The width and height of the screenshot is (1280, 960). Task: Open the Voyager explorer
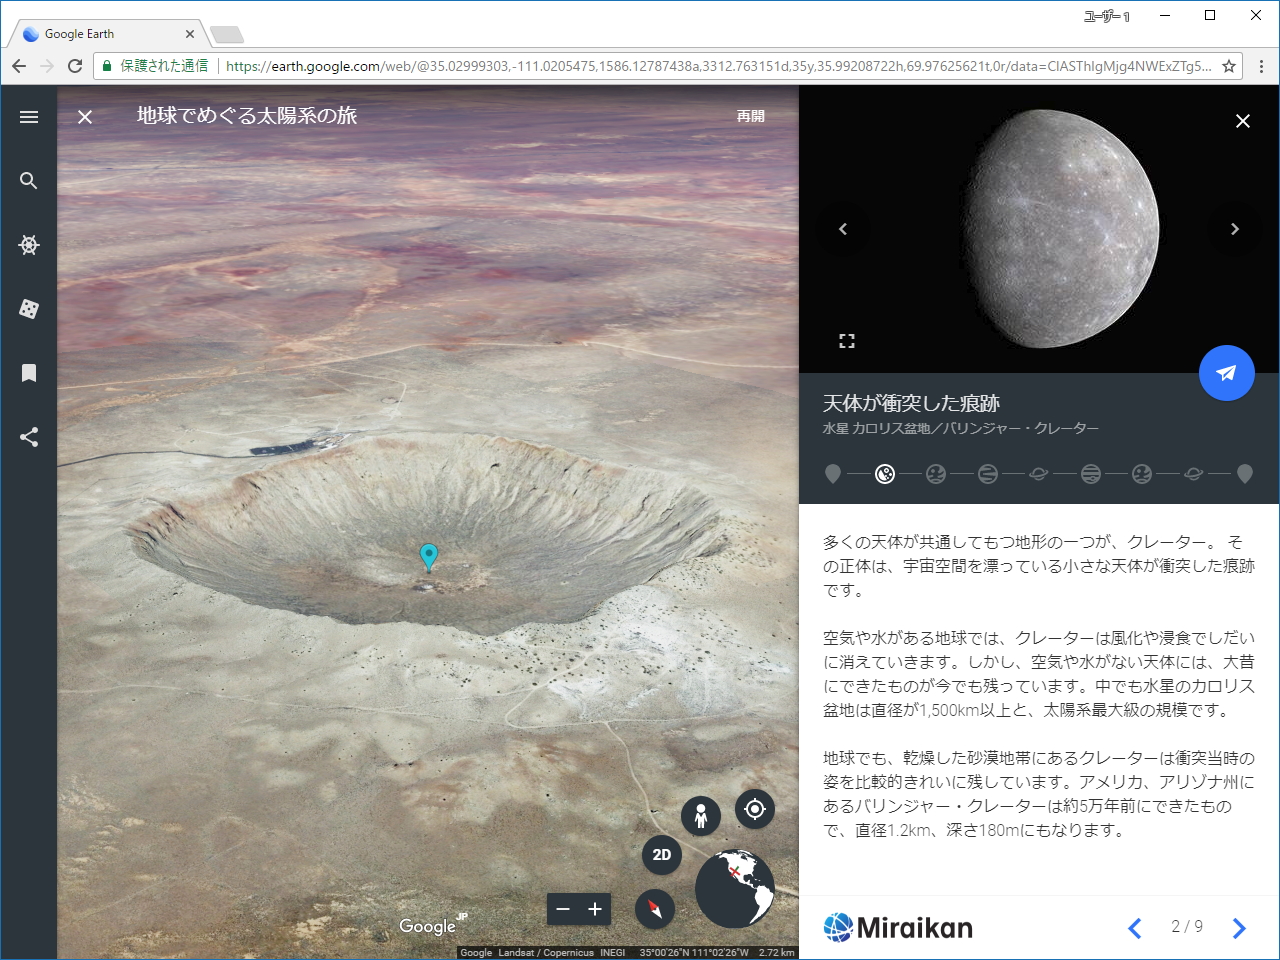28,245
